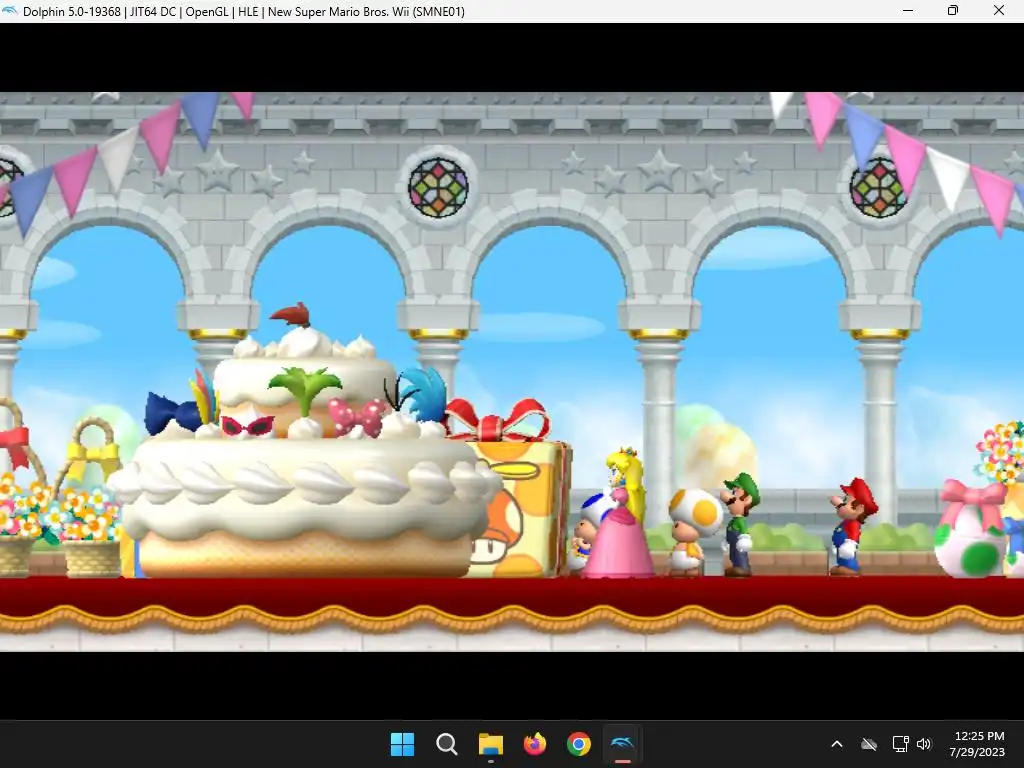Show hidden system tray icons
Viewport: 1024px width, 768px height.
[837, 744]
